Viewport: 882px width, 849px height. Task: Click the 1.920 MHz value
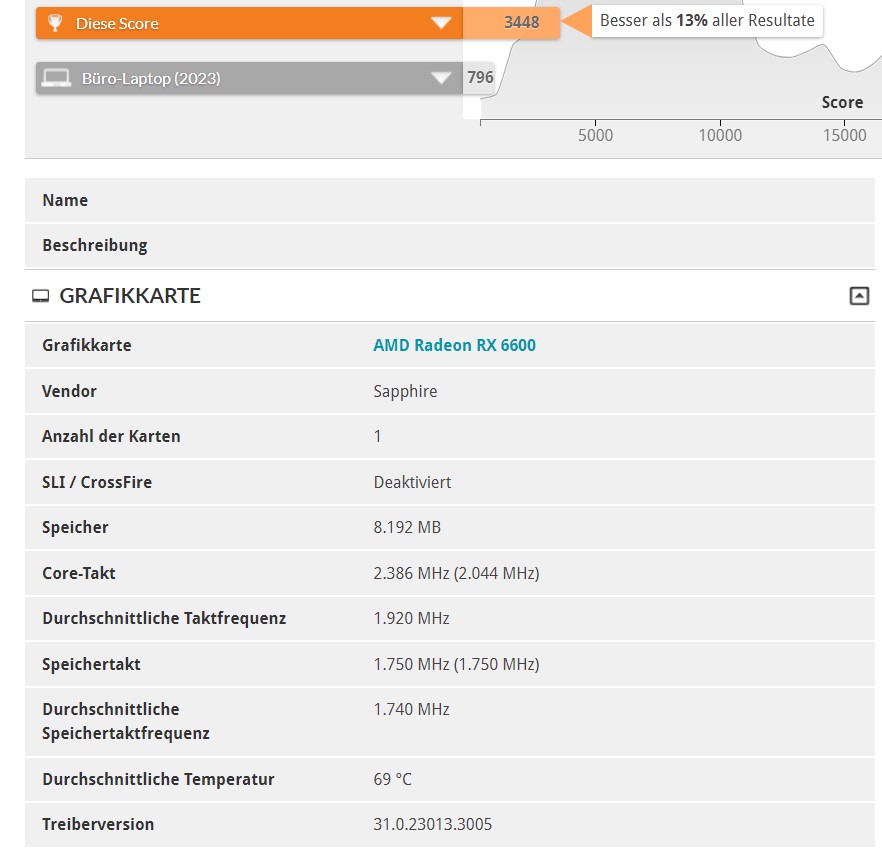pyautogui.click(x=412, y=618)
